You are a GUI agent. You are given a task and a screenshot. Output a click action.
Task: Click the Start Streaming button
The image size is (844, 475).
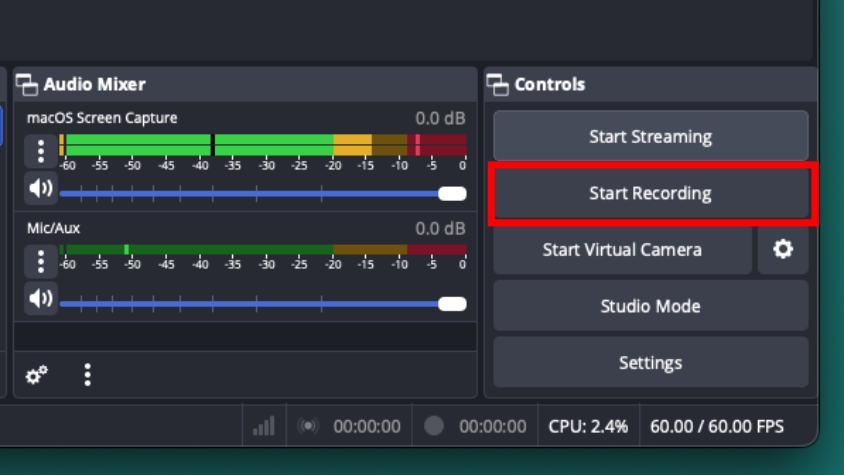click(650, 136)
